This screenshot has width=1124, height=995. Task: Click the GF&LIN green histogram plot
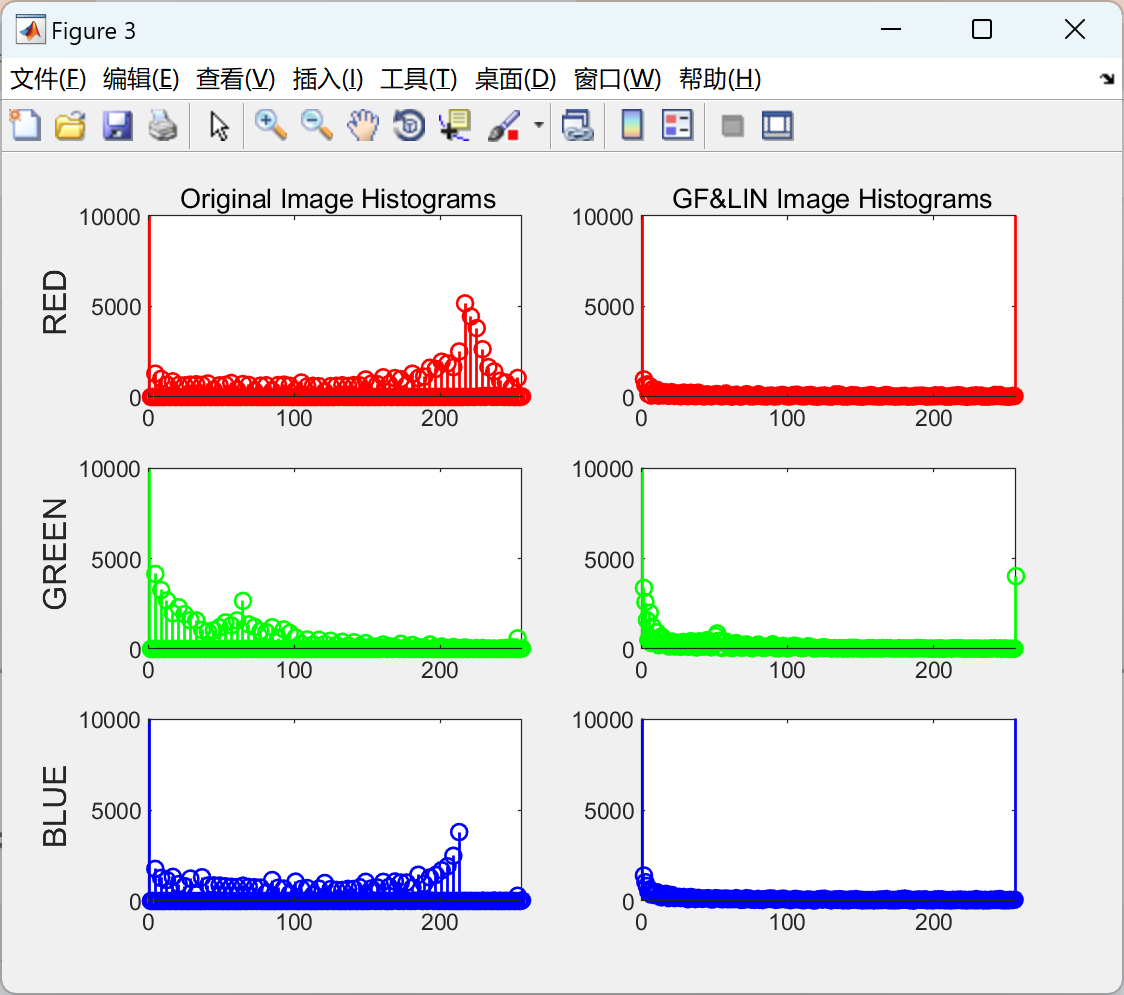pos(829,559)
